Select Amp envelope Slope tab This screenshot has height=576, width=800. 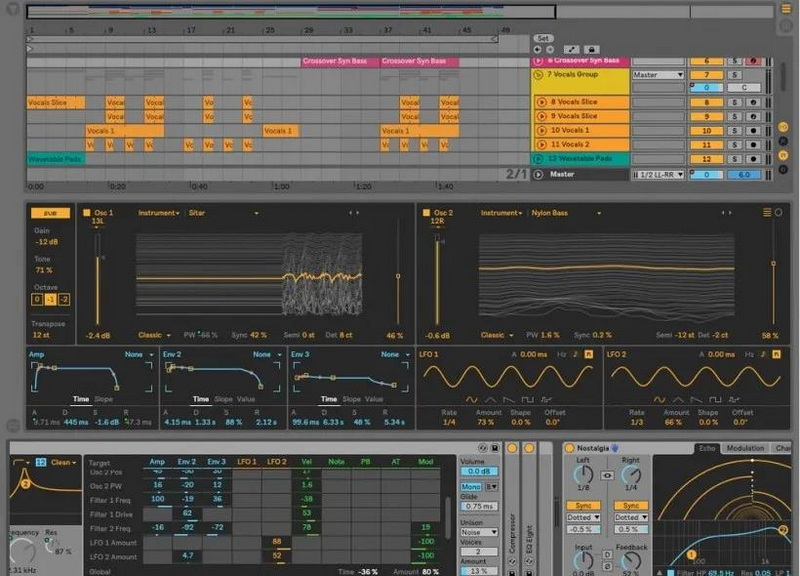point(104,399)
